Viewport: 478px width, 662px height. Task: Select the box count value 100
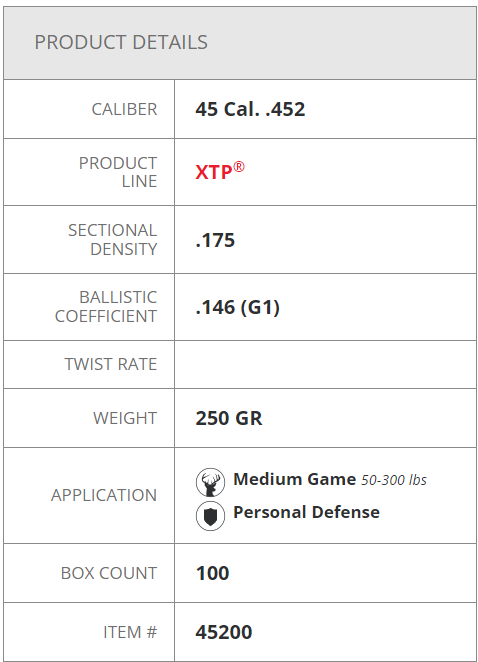(212, 573)
